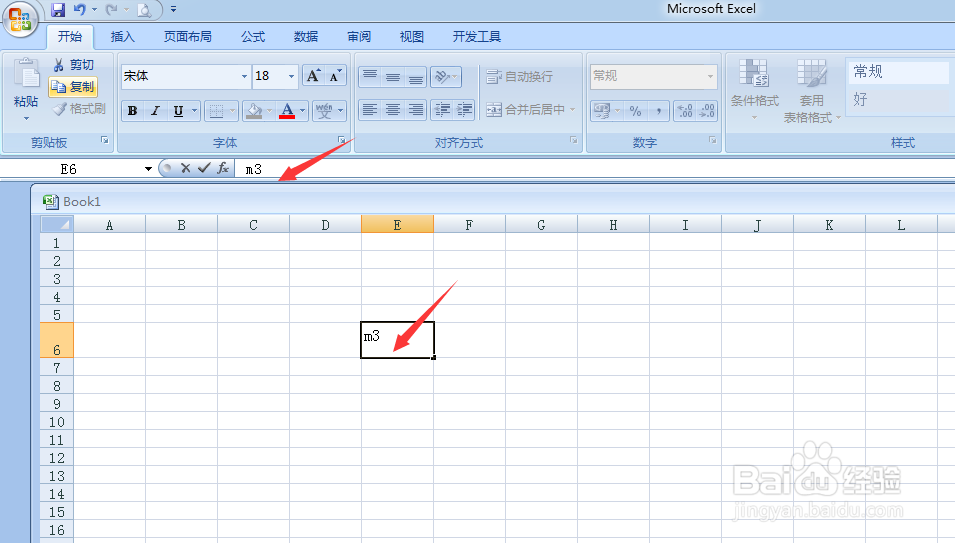Activate the 格式刷 format painter
Viewport: 955px width, 543px height.
(x=79, y=109)
